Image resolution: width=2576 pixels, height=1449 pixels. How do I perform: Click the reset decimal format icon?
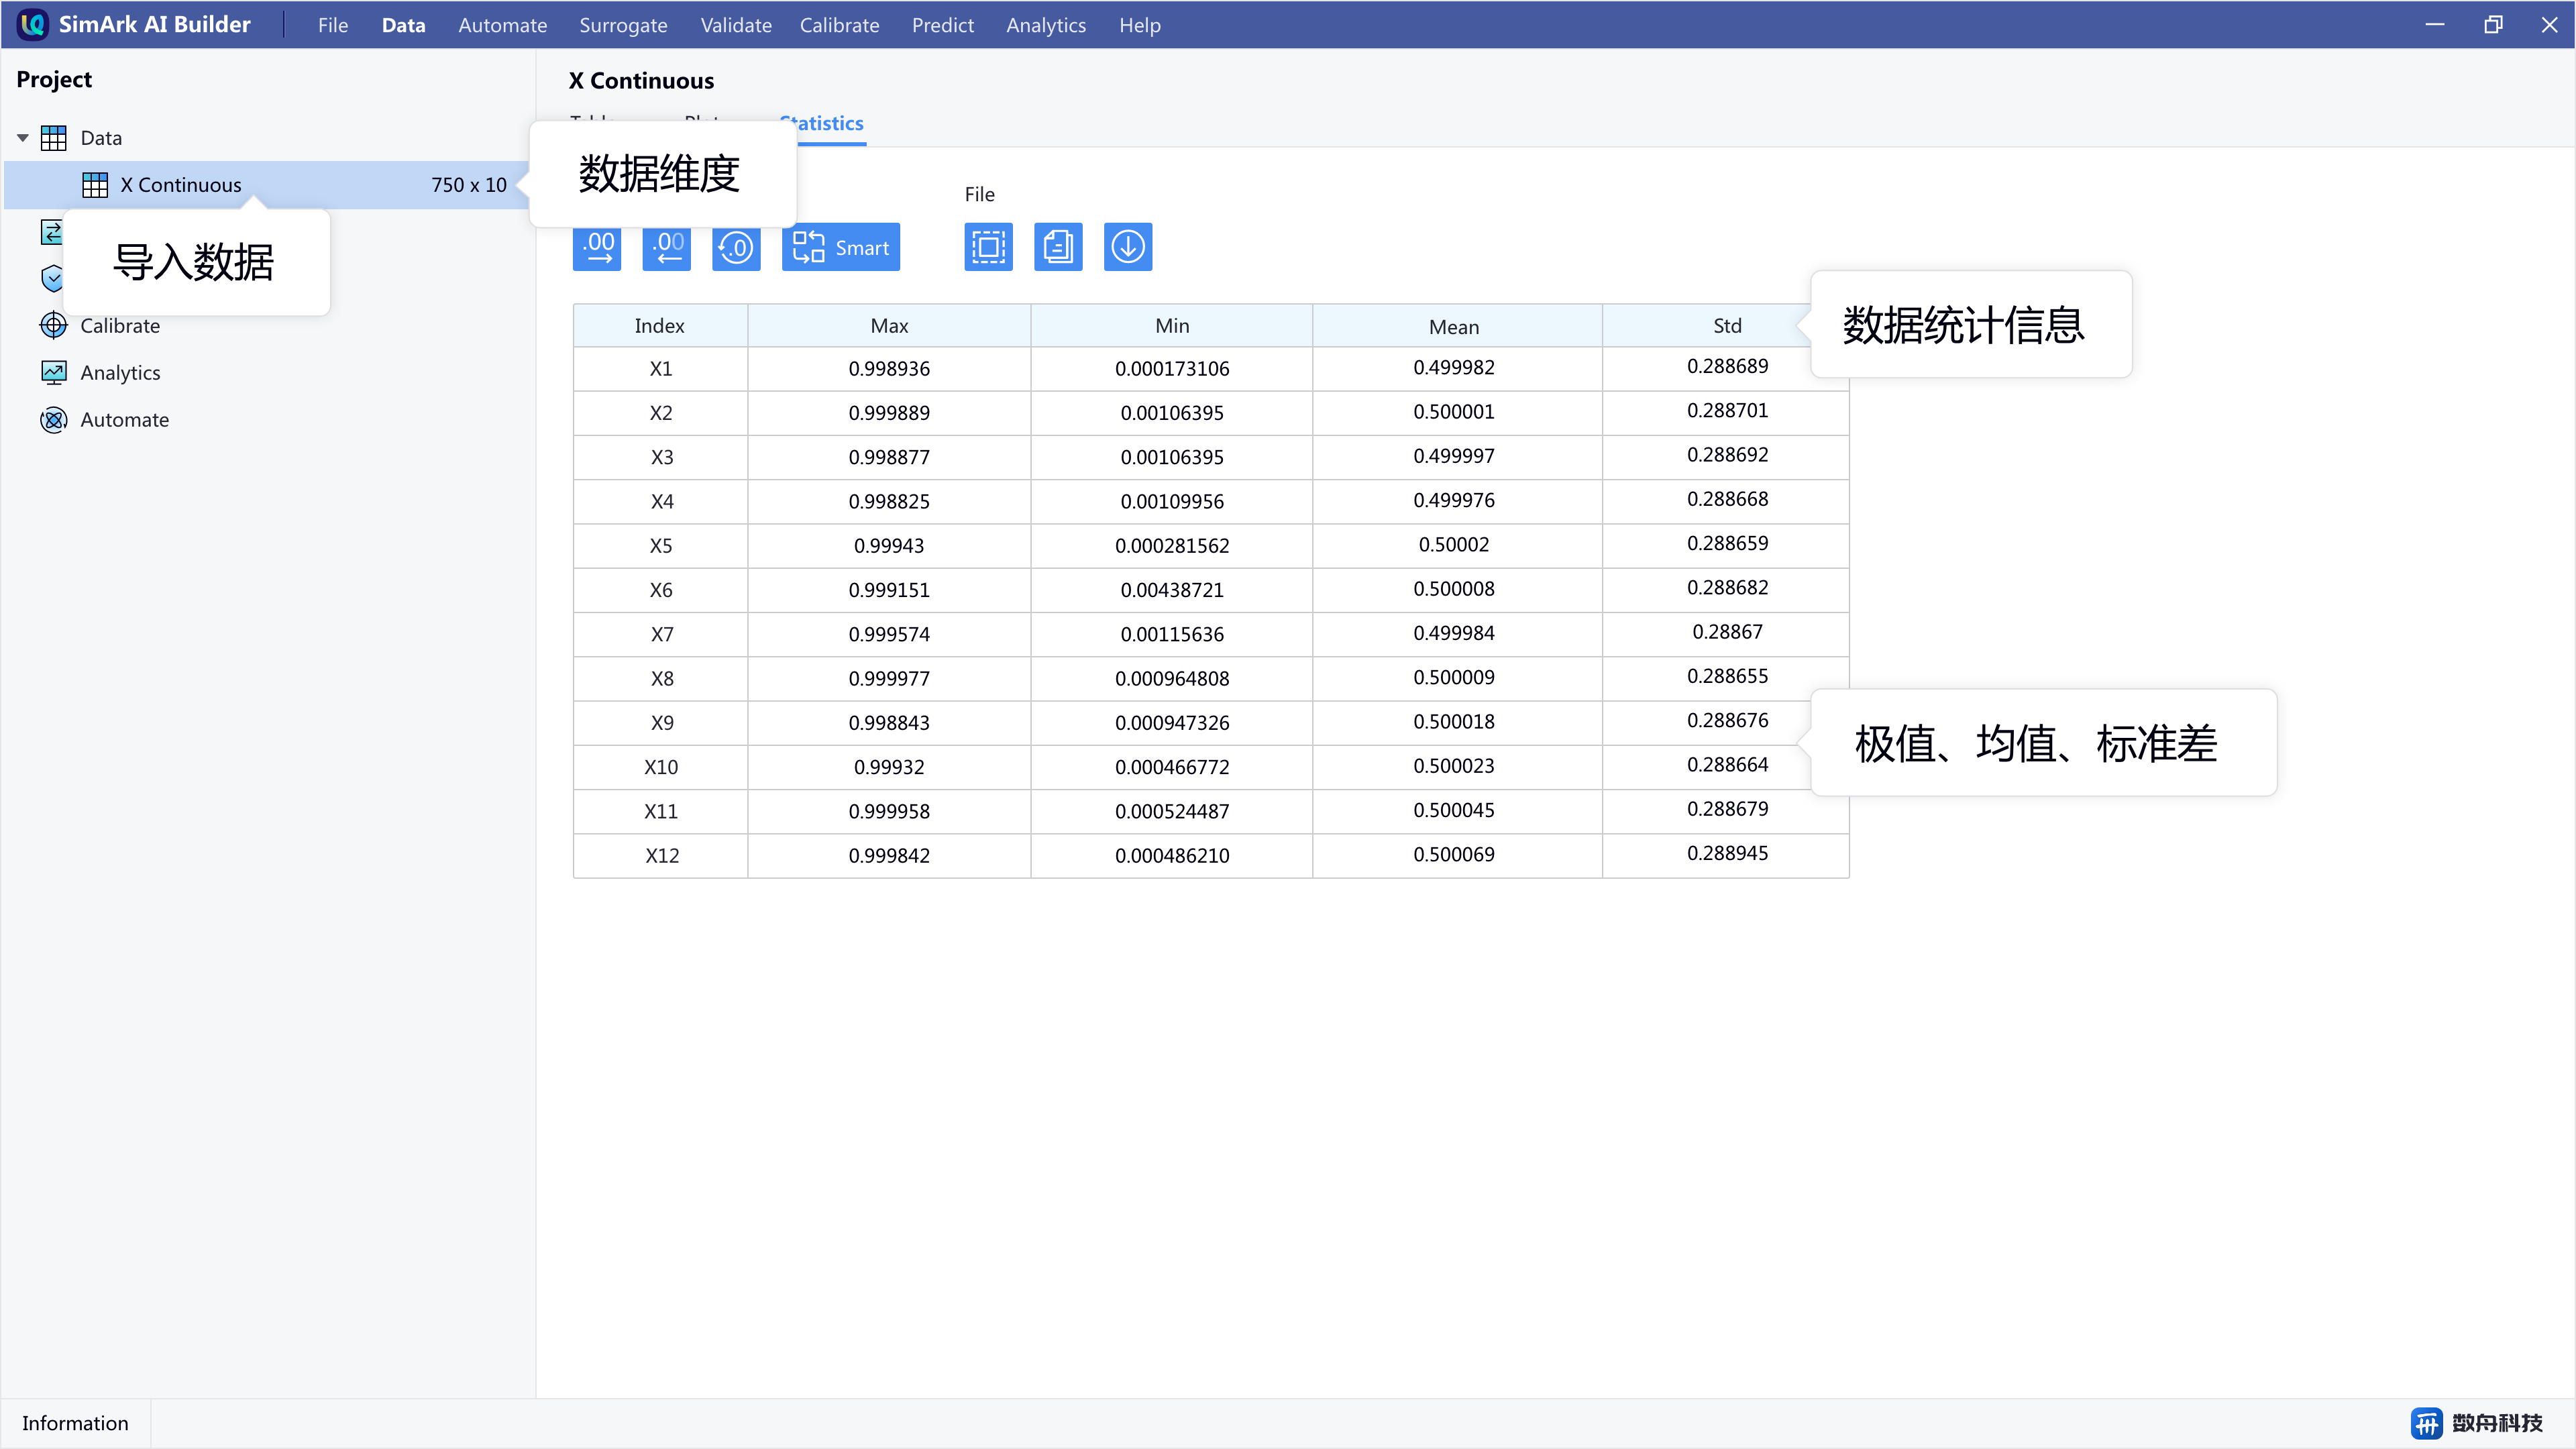[x=737, y=247]
